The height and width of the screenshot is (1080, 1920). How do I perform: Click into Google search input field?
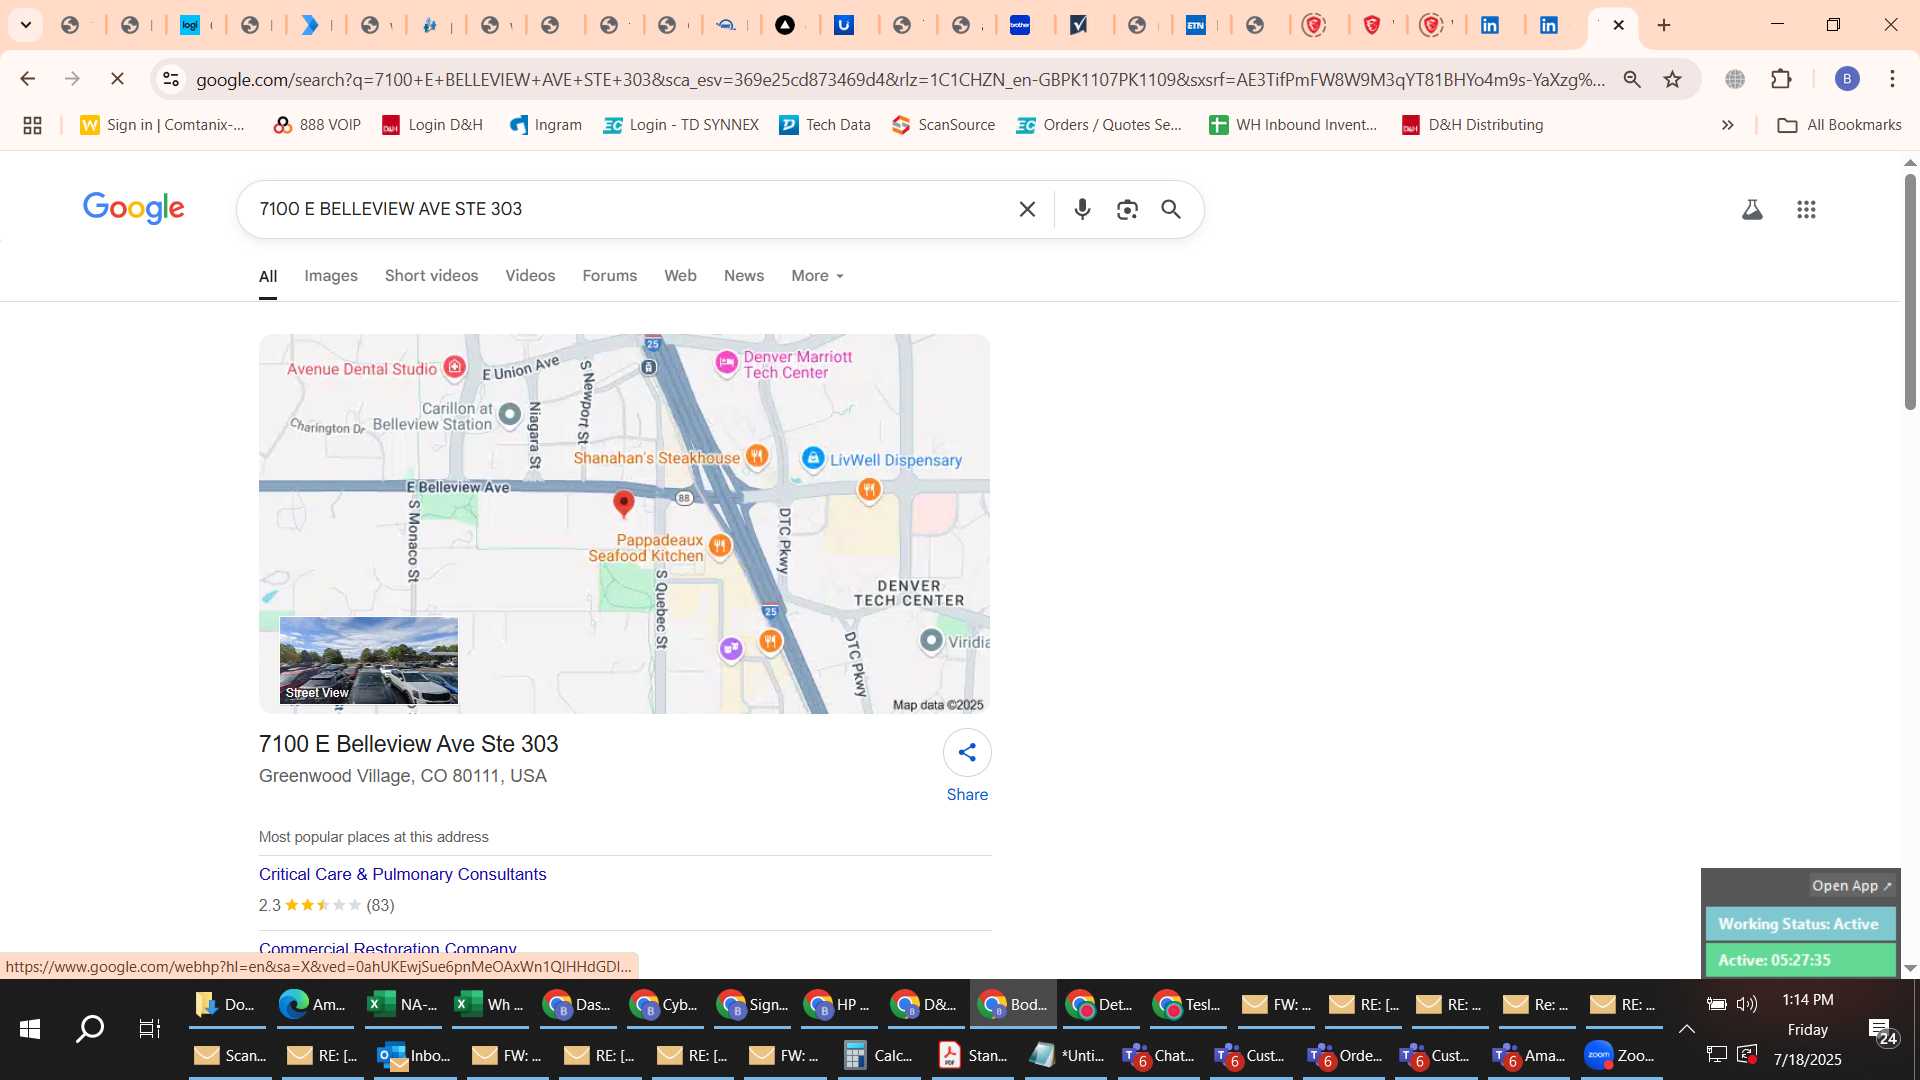[x=630, y=209]
